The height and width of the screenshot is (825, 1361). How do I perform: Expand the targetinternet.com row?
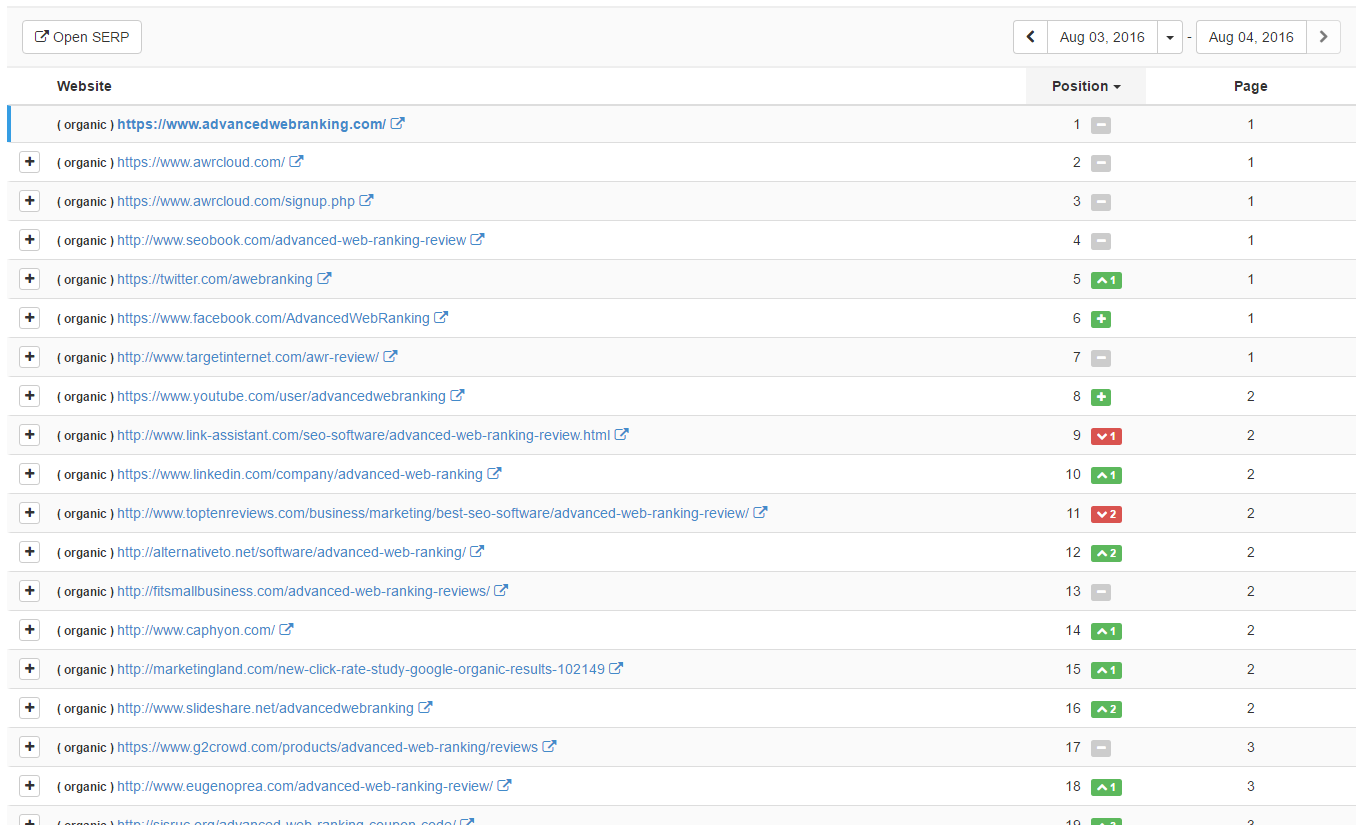29,356
